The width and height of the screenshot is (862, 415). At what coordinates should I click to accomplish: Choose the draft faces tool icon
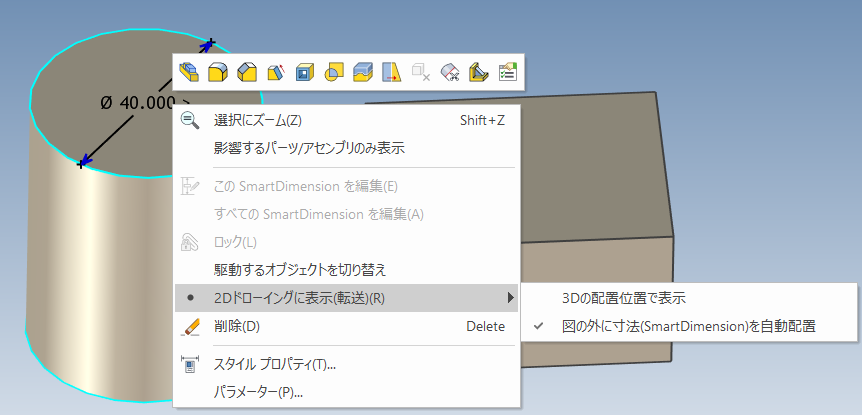[276, 72]
